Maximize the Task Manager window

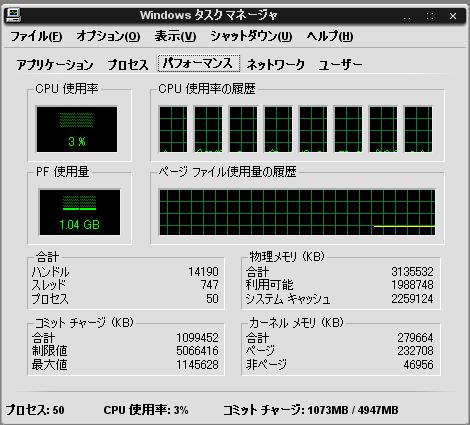click(430, 16)
